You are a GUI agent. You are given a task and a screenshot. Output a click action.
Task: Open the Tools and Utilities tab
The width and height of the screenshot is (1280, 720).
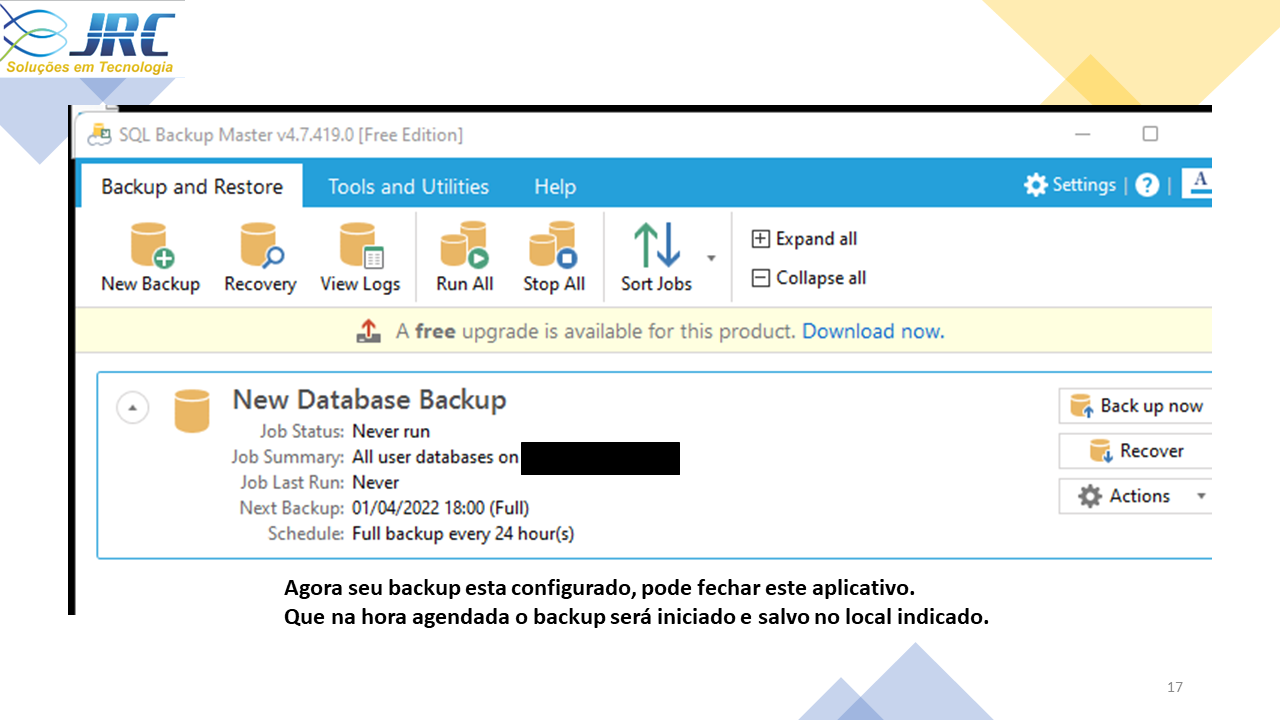[408, 187]
